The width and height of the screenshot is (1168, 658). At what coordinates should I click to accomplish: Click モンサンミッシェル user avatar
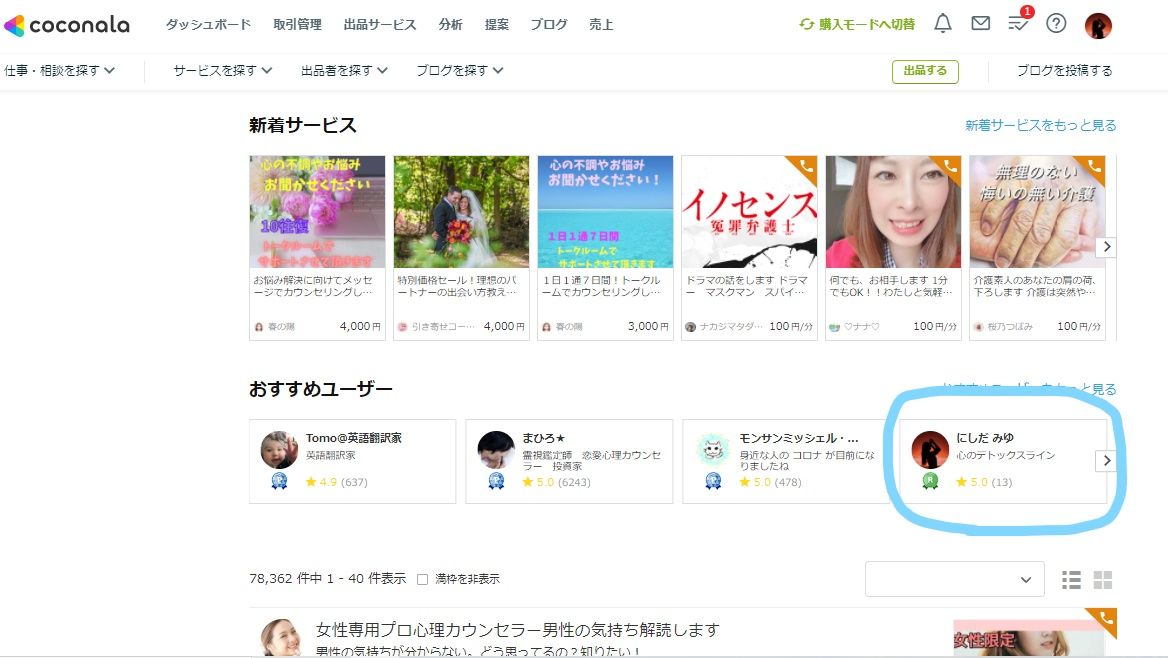(x=713, y=449)
